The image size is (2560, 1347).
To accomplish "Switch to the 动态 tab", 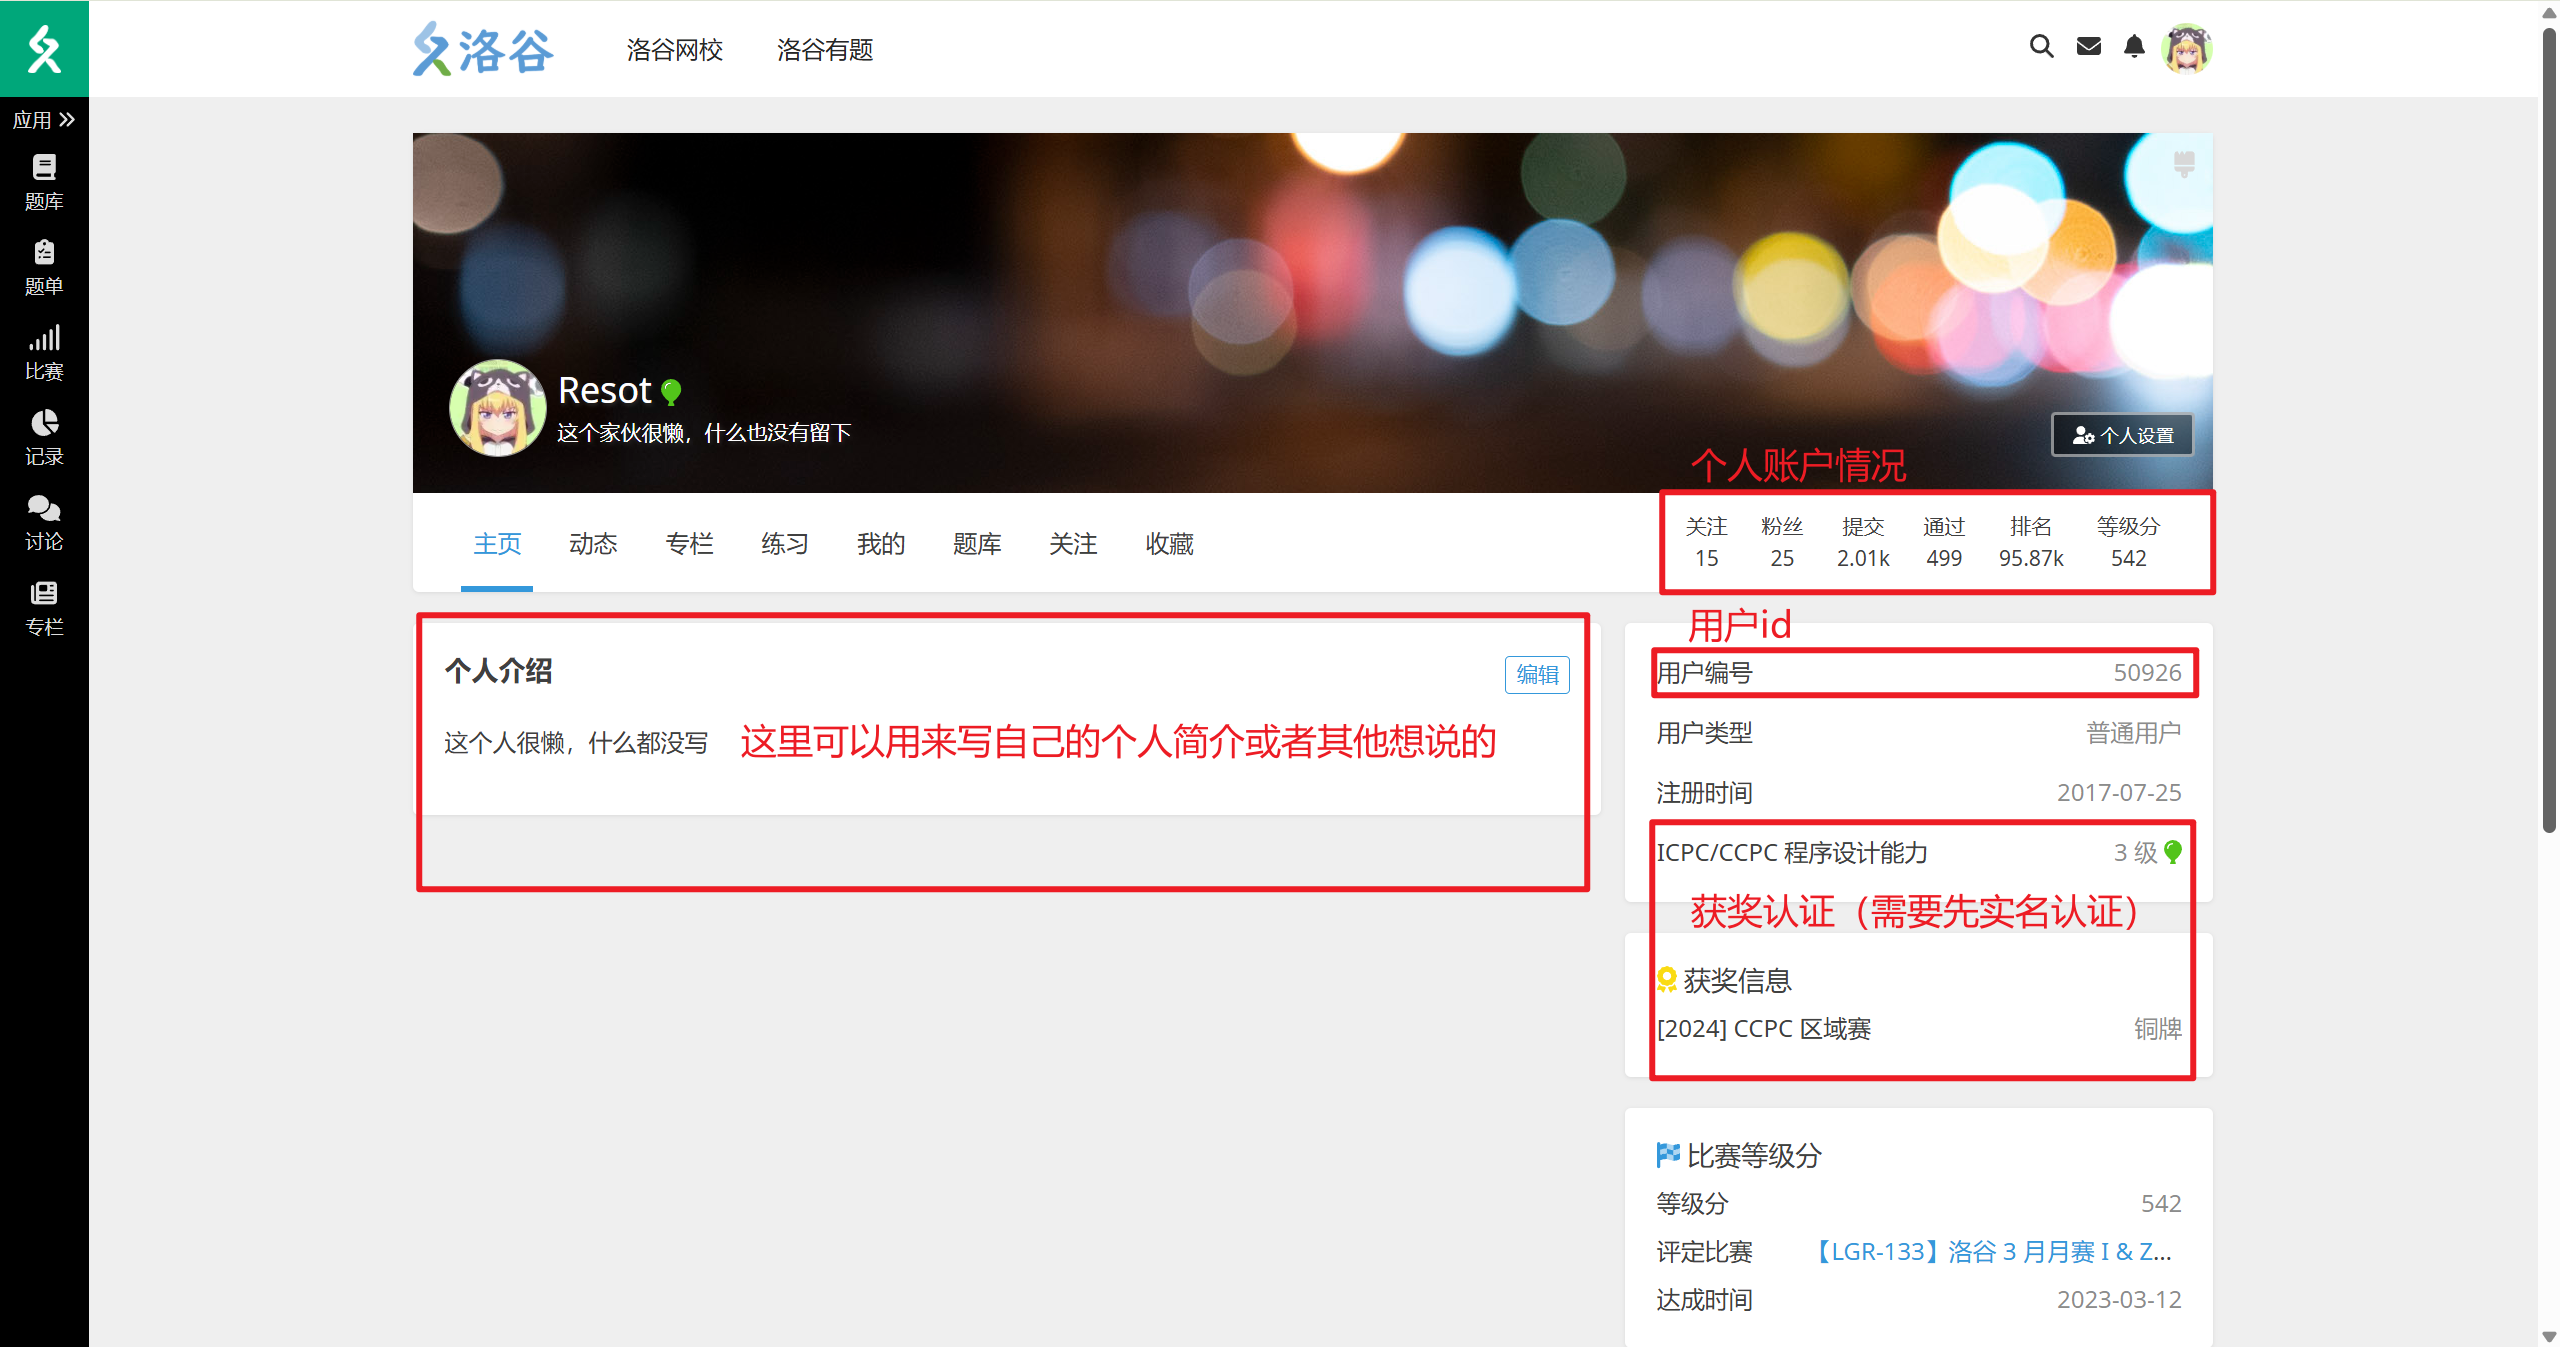I will [593, 543].
